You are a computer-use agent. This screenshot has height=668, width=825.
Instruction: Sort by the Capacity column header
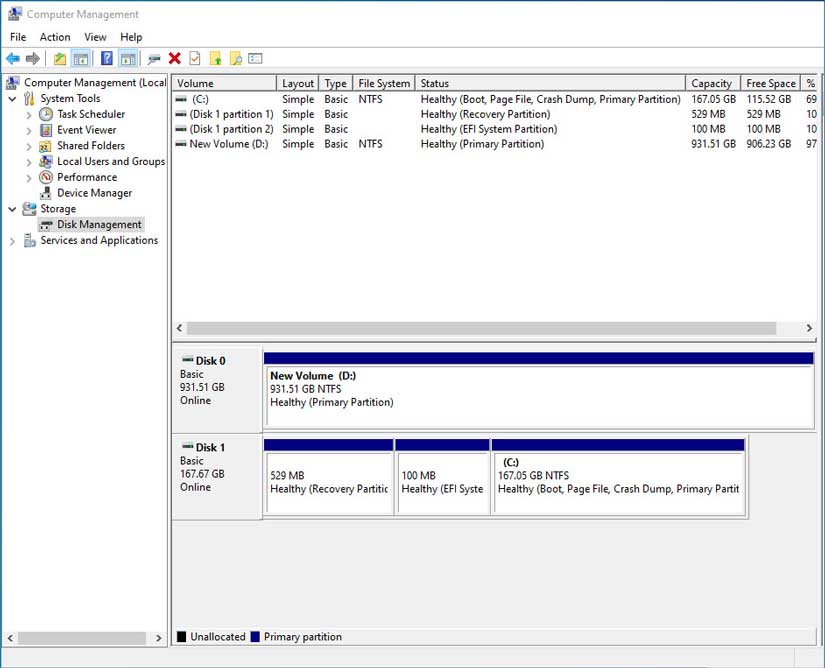(x=711, y=84)
